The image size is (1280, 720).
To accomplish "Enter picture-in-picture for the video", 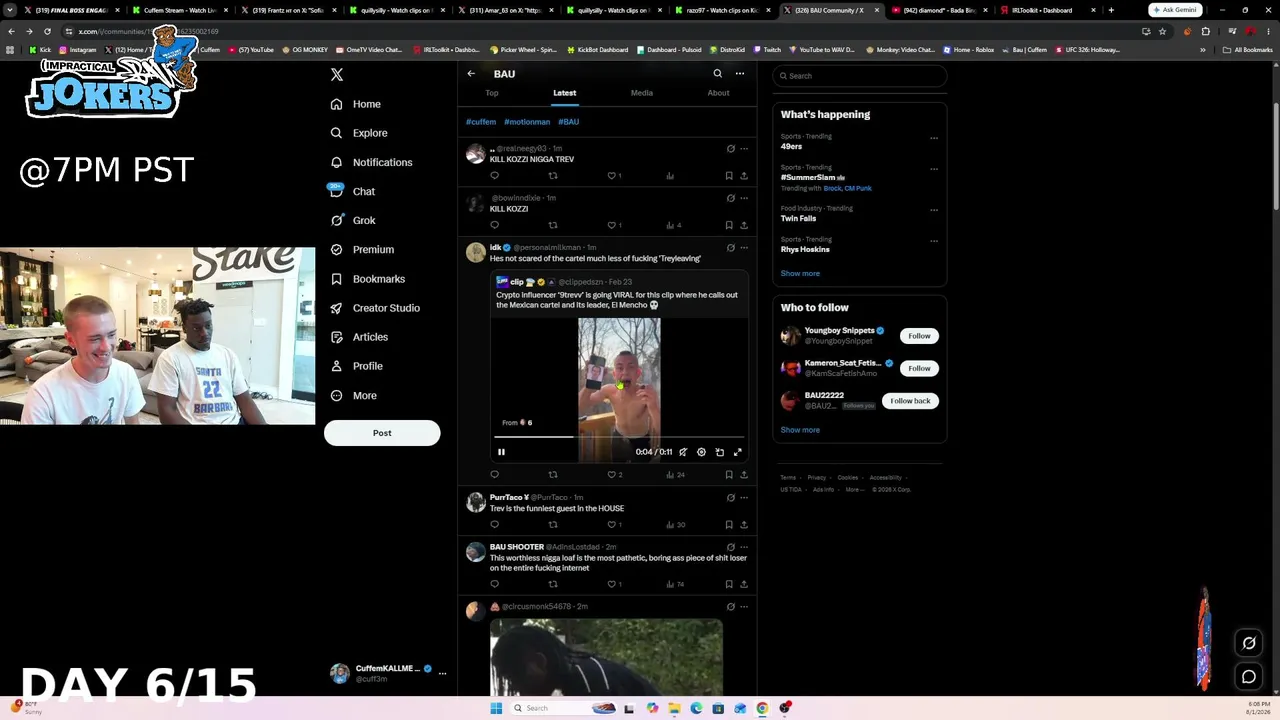I will point(720,452).
